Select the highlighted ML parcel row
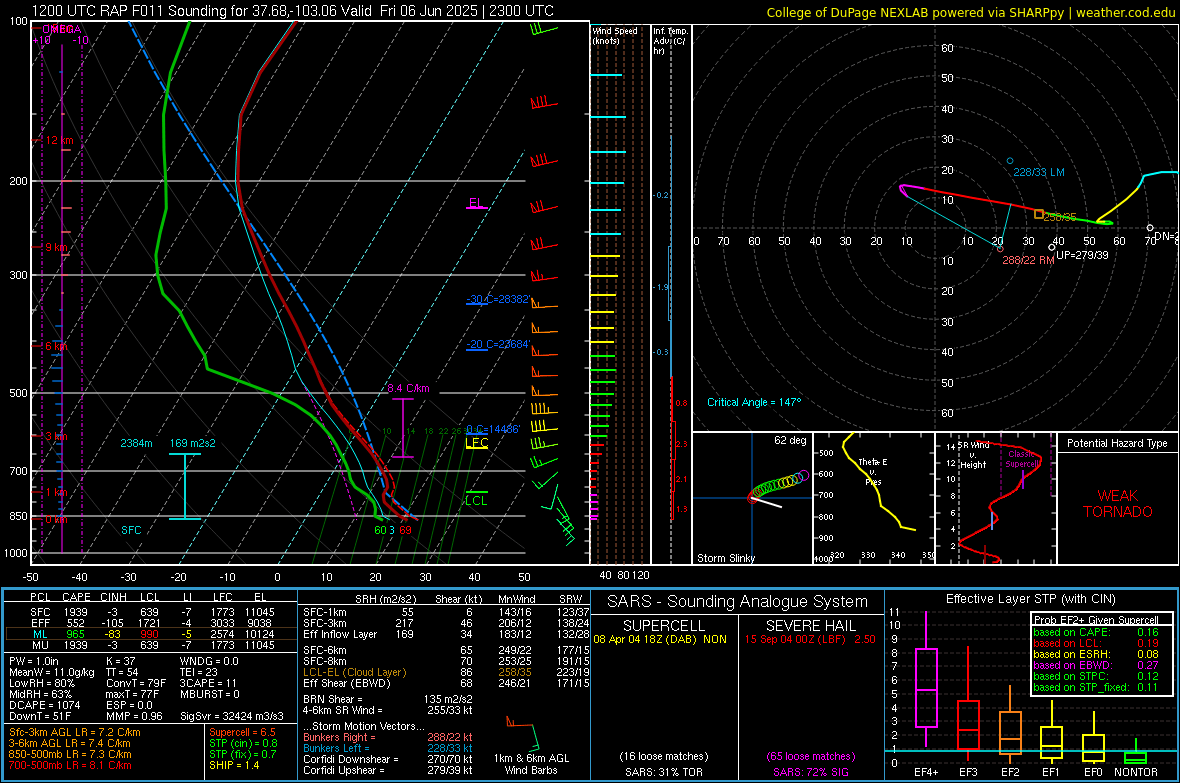 click(x=151, y=634)
